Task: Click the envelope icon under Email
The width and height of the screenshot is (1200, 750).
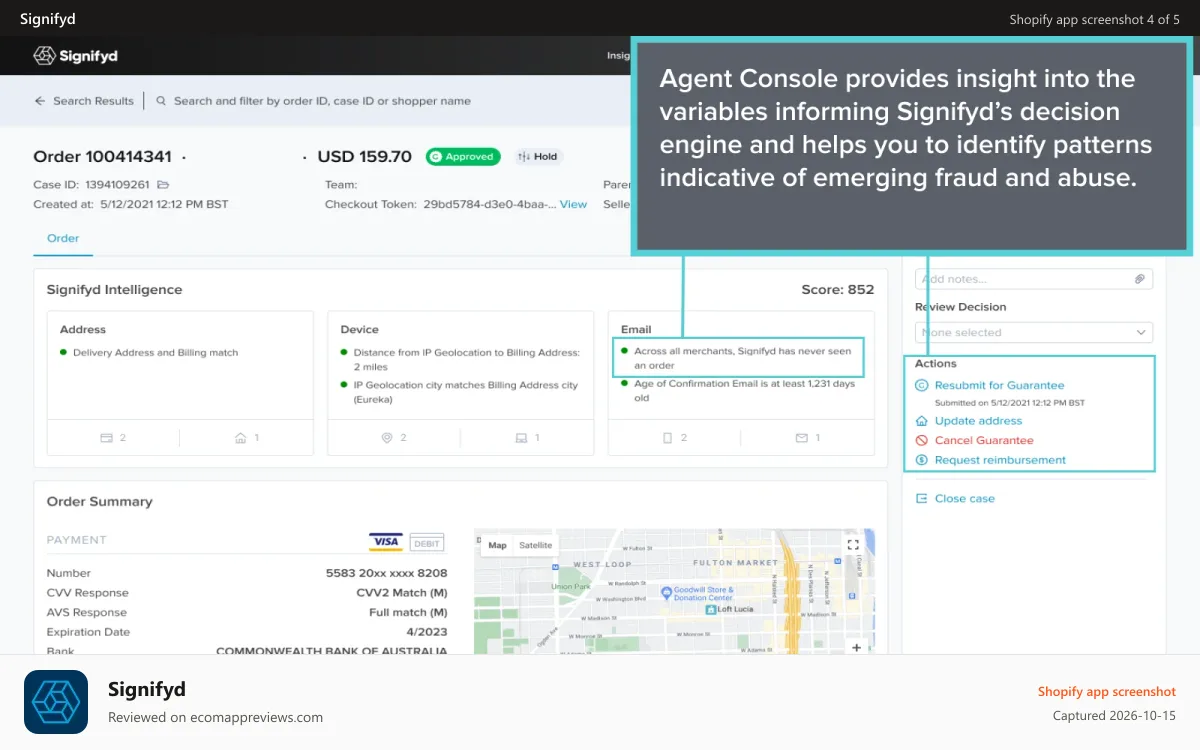Action: pos(801,438)
